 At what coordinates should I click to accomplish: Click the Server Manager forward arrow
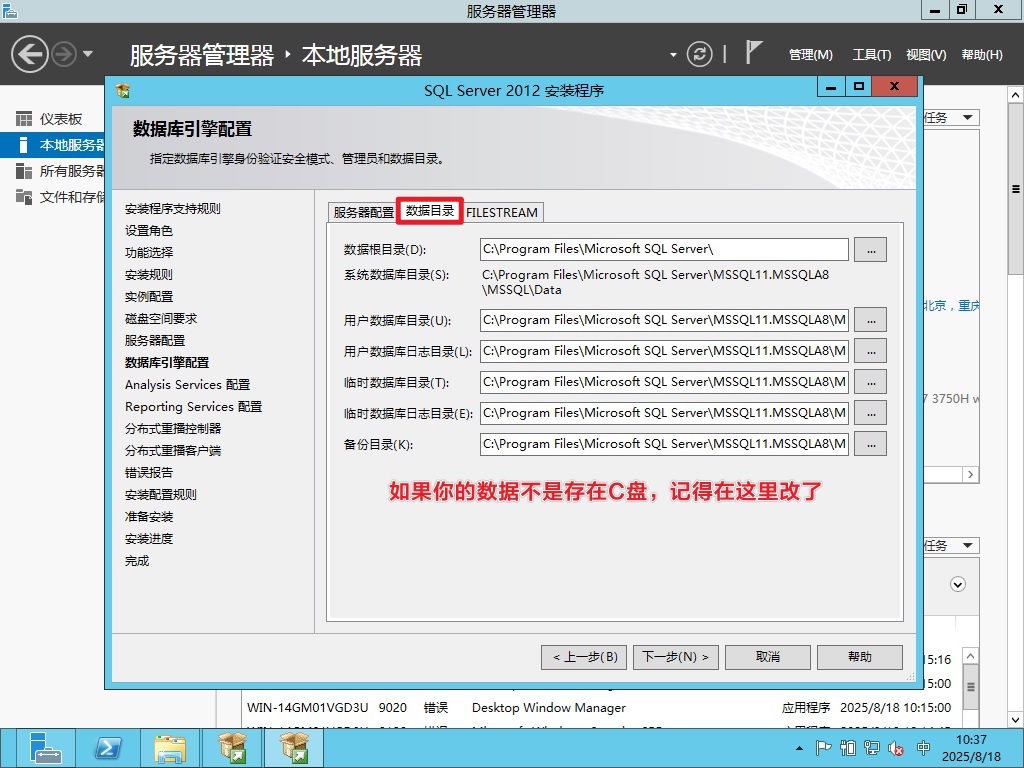pyautogui.click(x=64, y=54)
